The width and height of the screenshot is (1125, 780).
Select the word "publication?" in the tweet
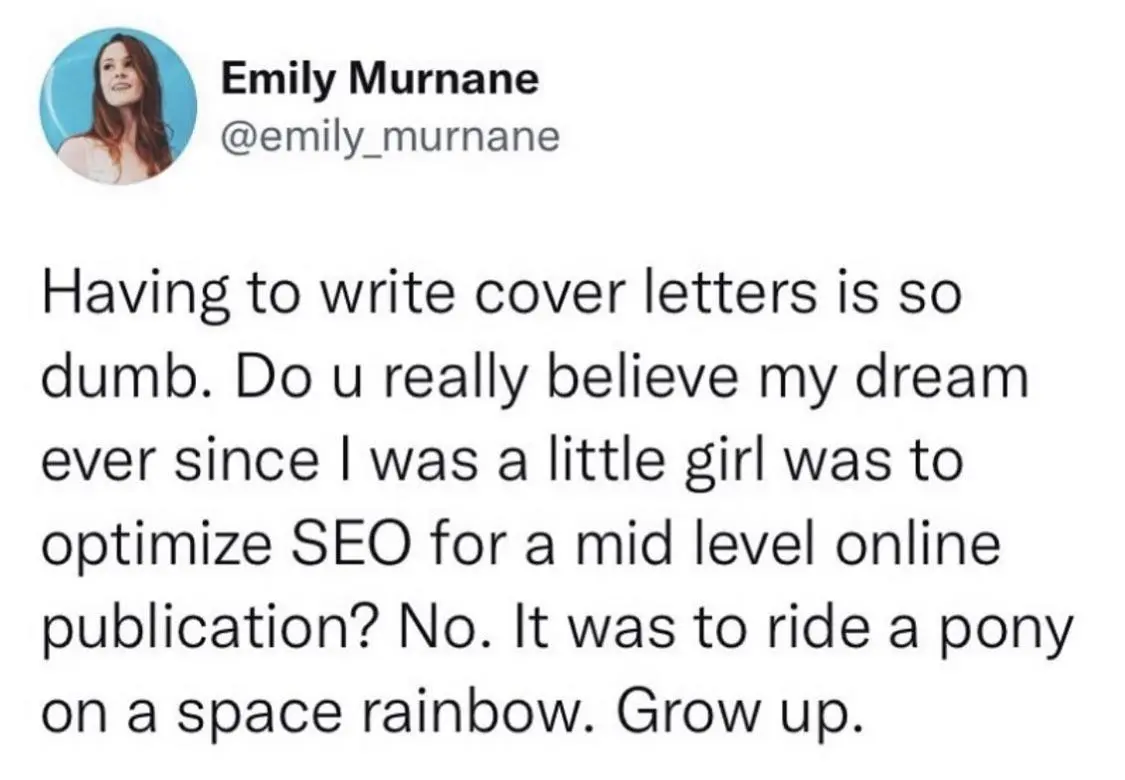207,630
